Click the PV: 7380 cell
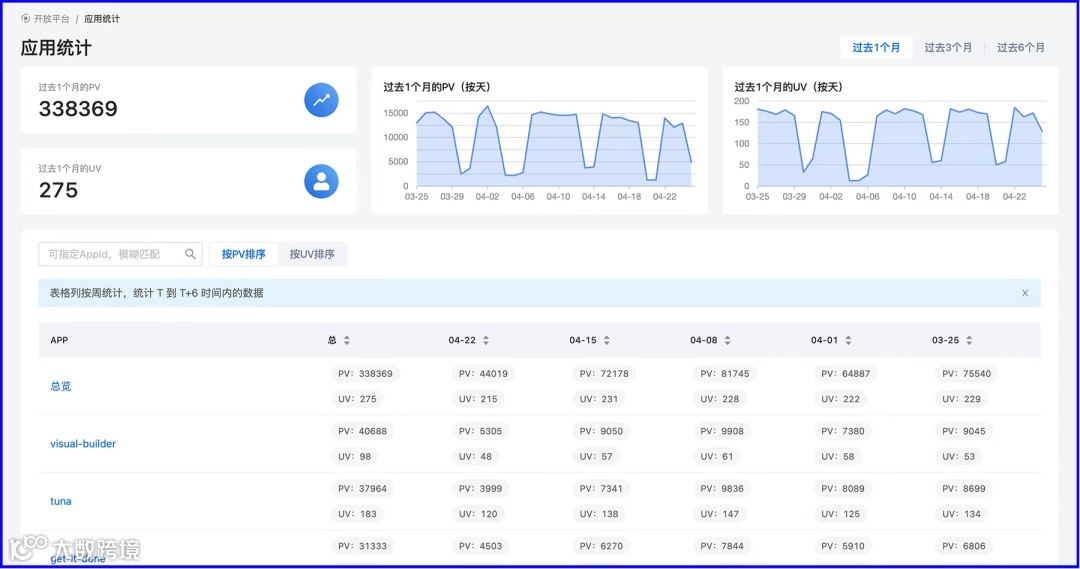This screenshot has width=1080, height=569. click(x=843, y=431)
